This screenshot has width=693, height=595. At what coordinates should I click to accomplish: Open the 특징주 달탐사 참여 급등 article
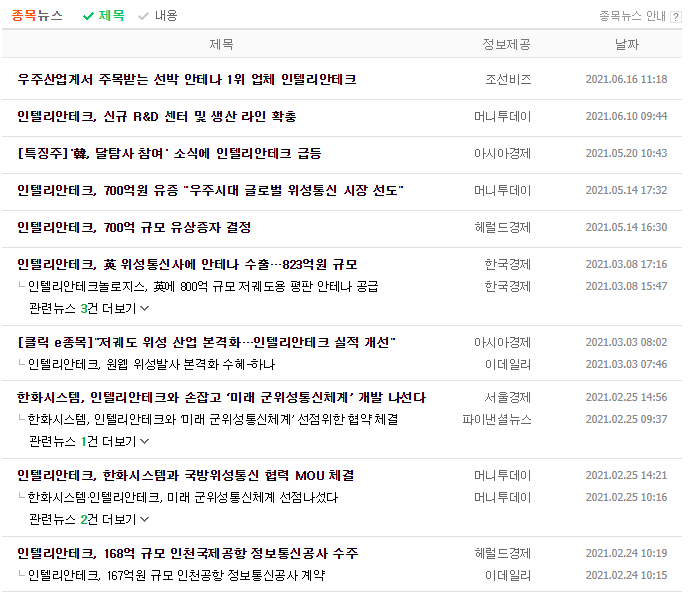[x=169, y=153]
